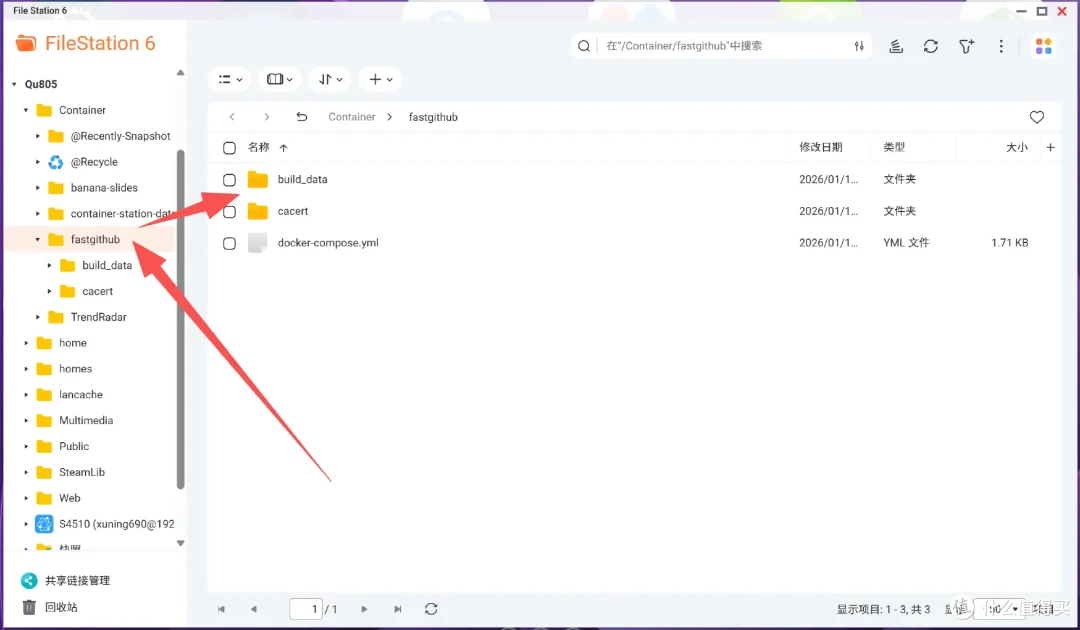This screenshot has width=1080, height=630.
Task: Click the refresh icon in pagination bar
Action: (431, 609)
